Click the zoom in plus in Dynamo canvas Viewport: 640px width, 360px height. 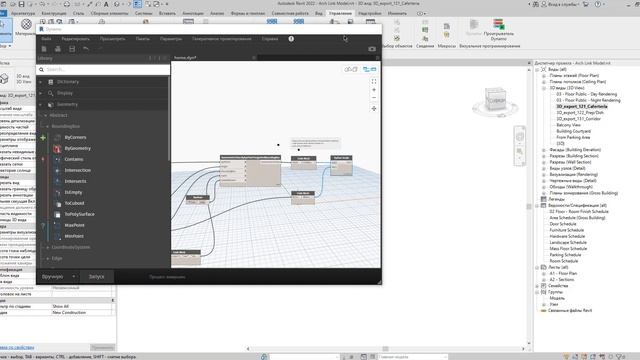[x=374, y=90]
